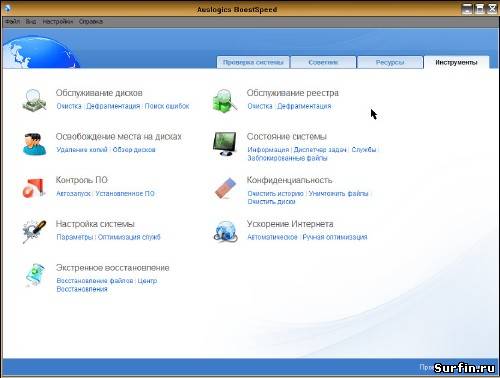Image resolution: width=500 pixels, height=378 pixels.
Task: Open Очистка under Обслуживание реестра
Action: click(x=260, y=106)
